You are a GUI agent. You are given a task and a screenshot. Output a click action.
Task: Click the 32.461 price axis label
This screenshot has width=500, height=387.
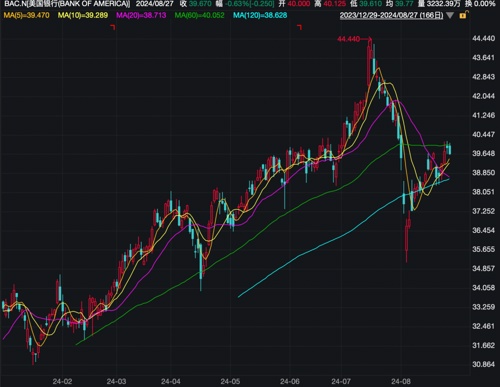pos(483,326)
